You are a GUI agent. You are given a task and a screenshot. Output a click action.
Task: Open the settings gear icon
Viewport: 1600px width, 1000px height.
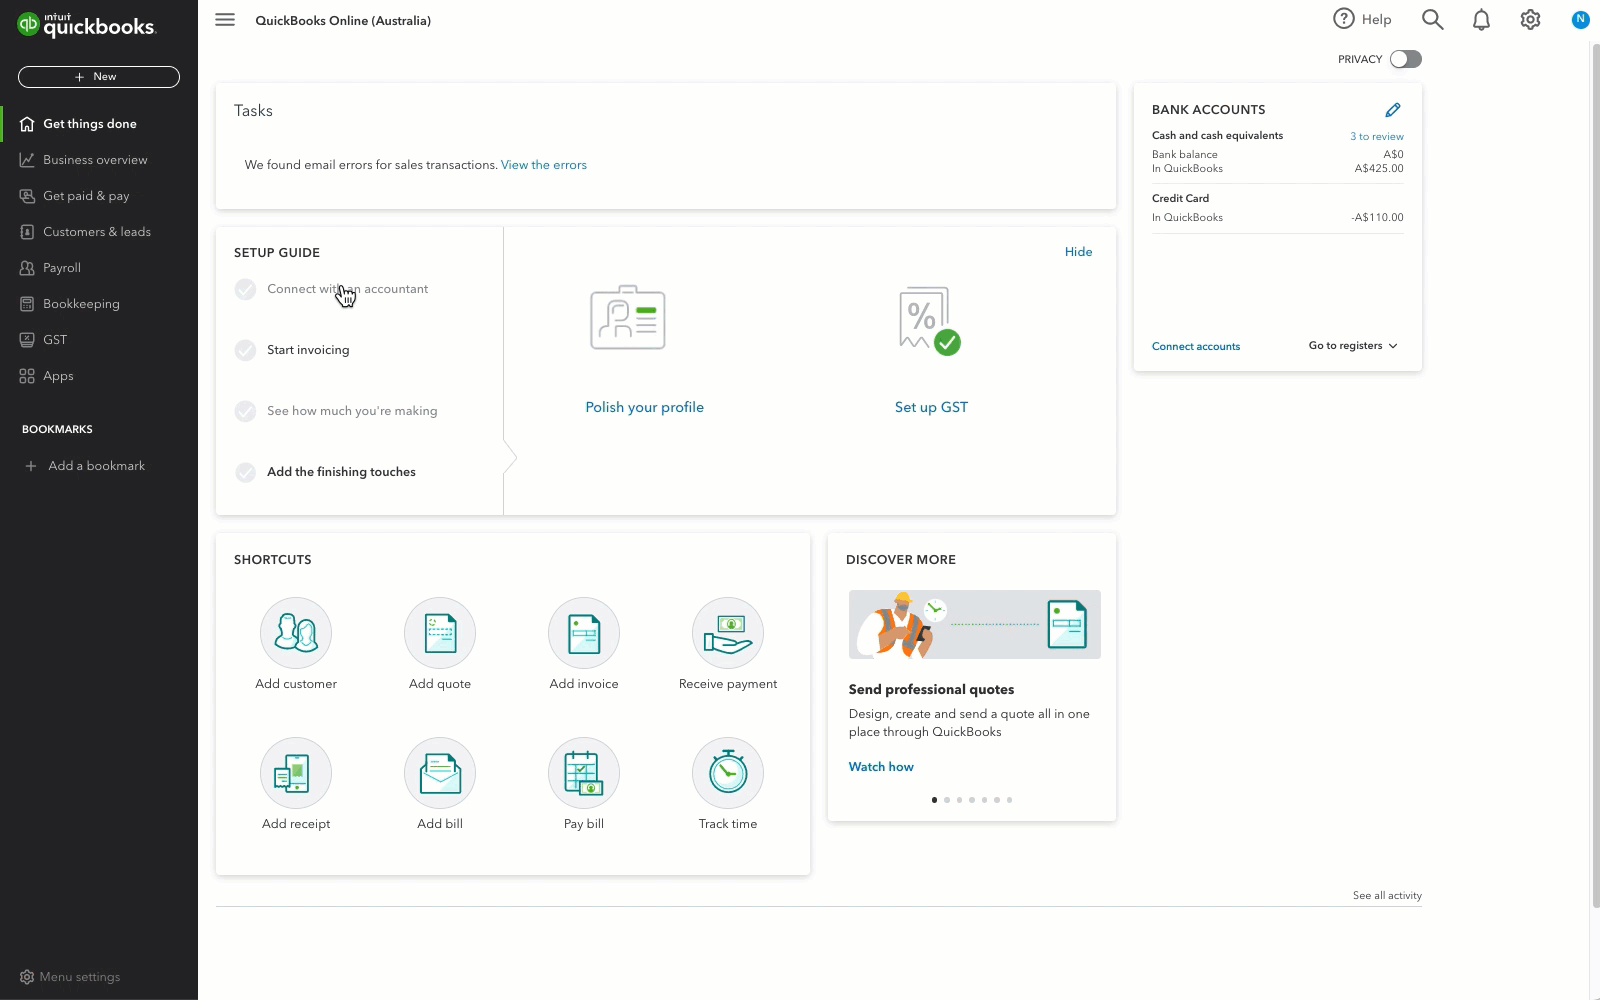pyautogui.click(x=1529, y=19)
